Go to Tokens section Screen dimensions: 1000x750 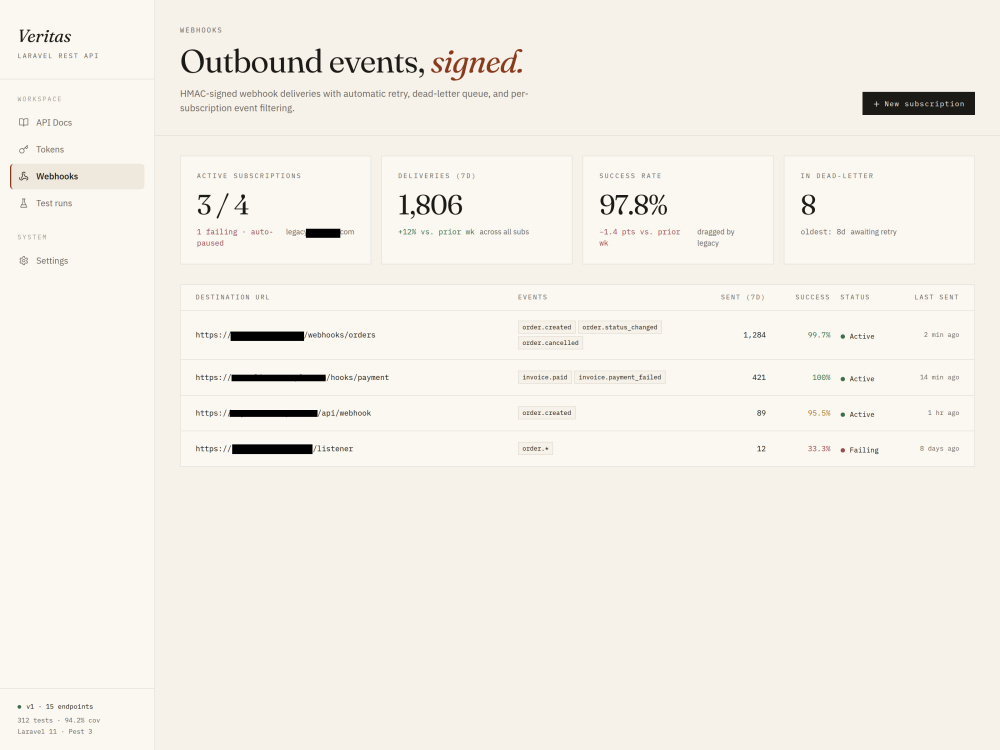[77, 149]
